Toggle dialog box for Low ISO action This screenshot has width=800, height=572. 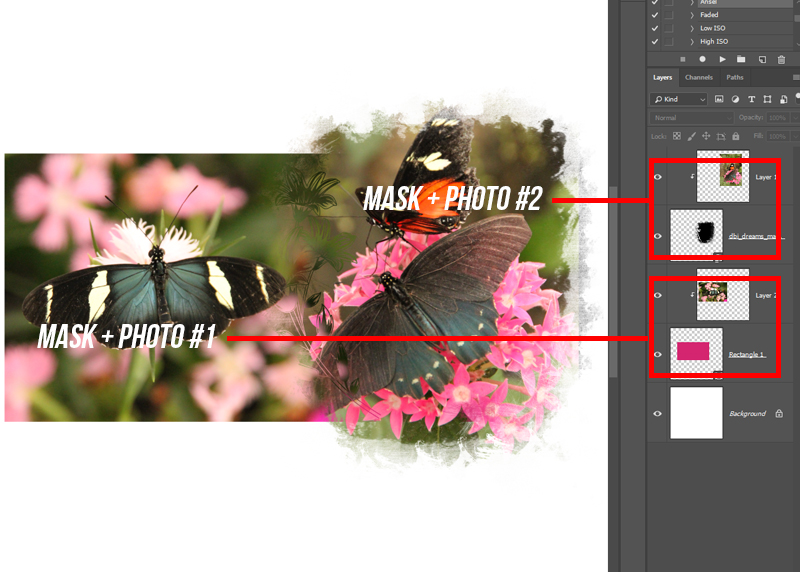click(x=669, y=28)
